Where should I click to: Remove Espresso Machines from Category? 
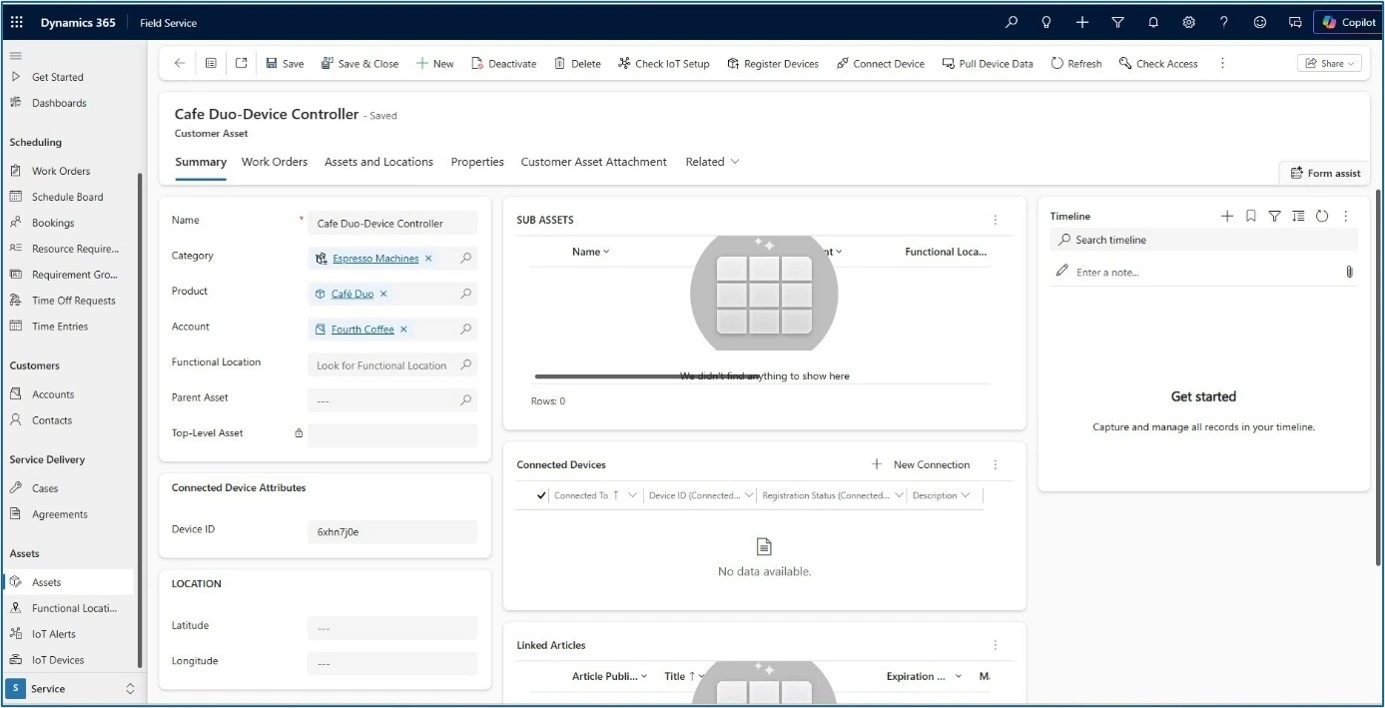429,258
